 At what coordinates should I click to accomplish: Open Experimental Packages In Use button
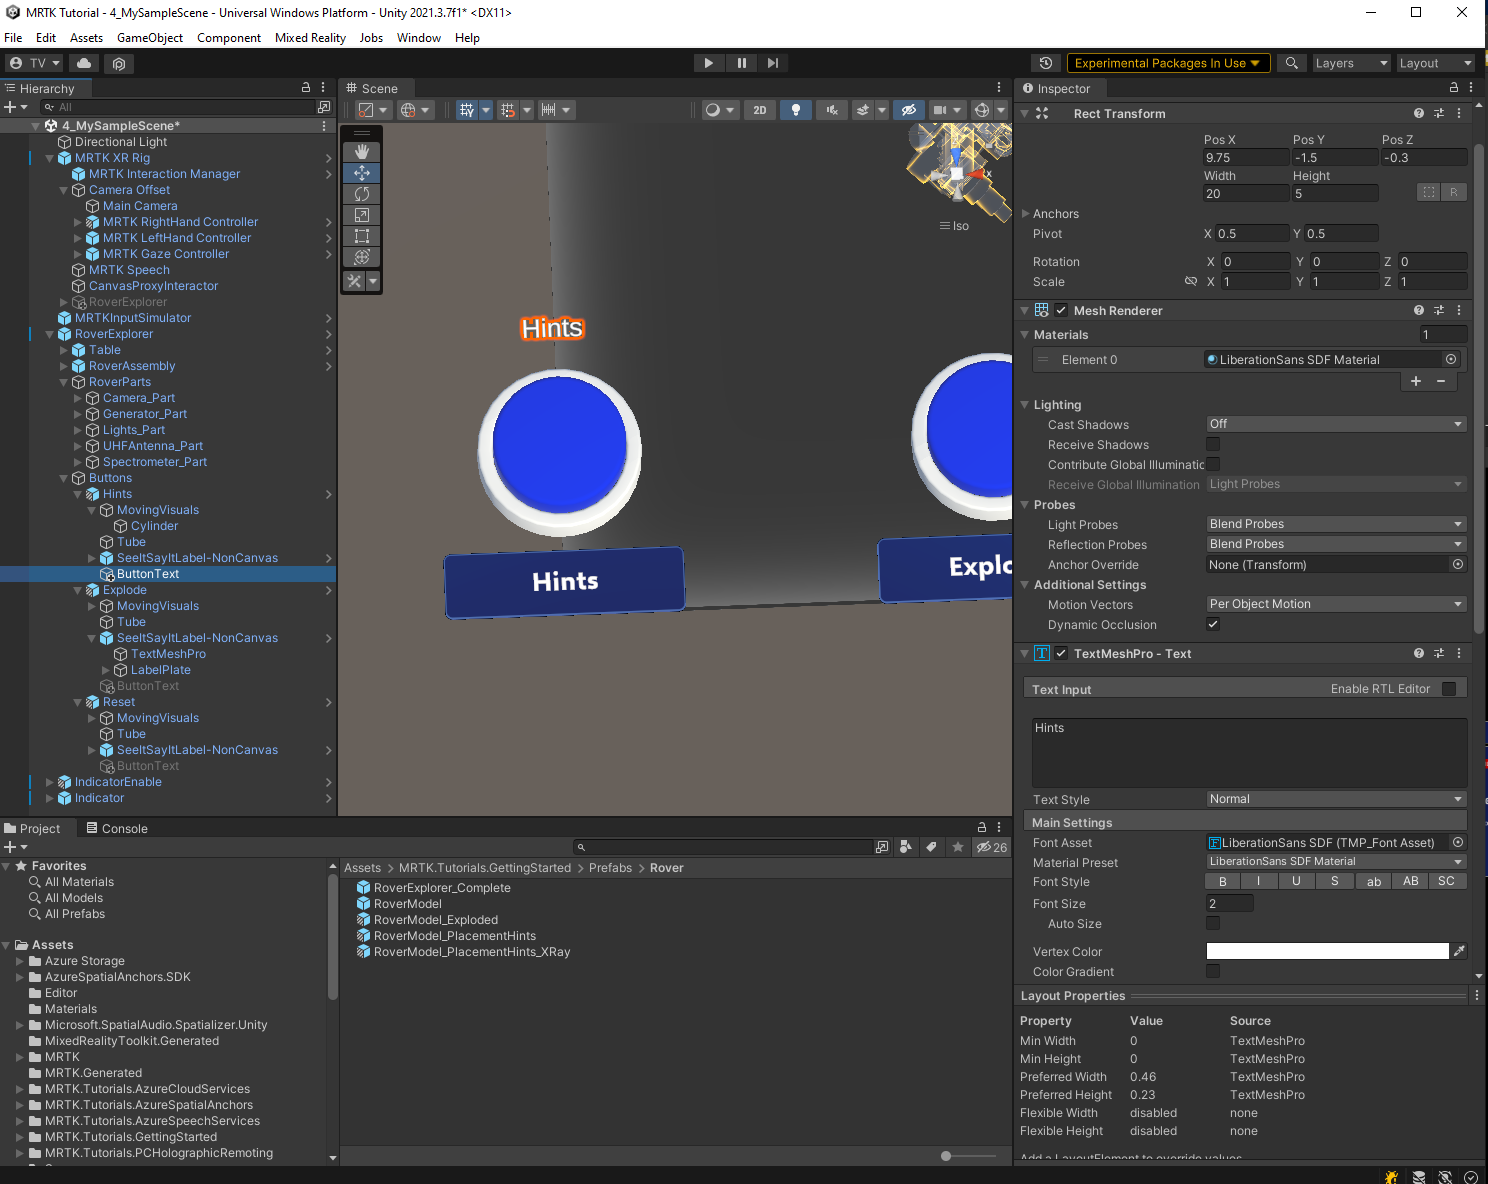point(1168,63)
